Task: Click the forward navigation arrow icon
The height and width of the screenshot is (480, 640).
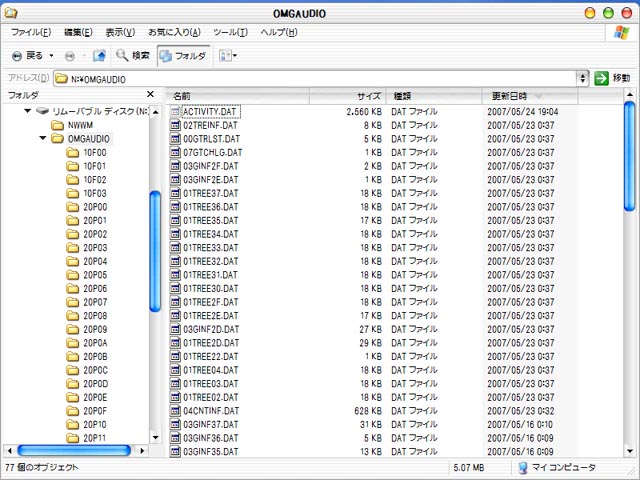Action: [70, 56]
